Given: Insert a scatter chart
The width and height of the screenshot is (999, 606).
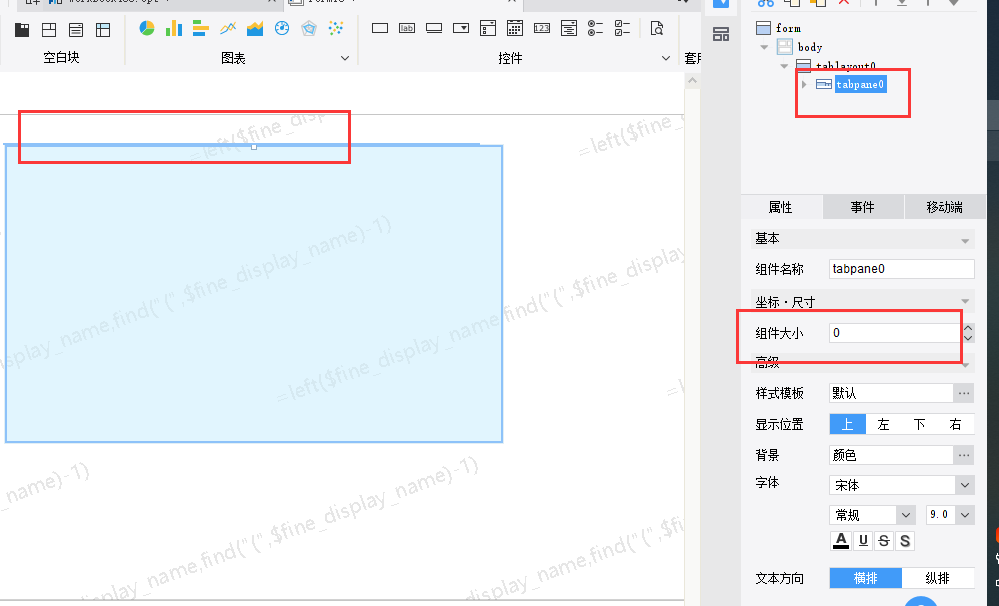Looking at the screenshot, I should click(336, 28).
